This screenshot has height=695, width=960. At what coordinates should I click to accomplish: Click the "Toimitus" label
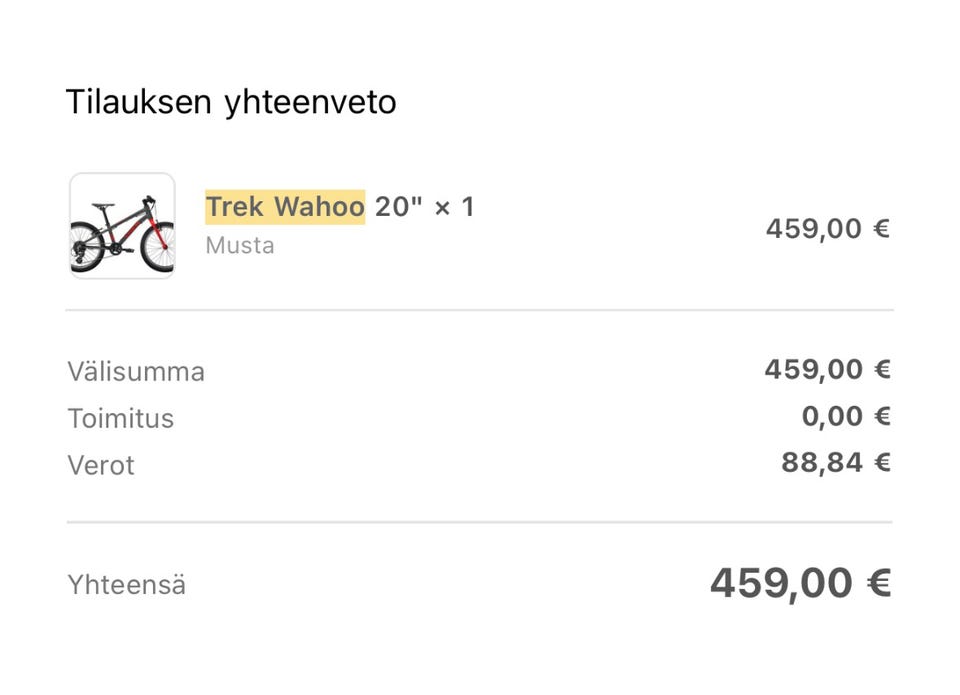[x=121, y=418]
